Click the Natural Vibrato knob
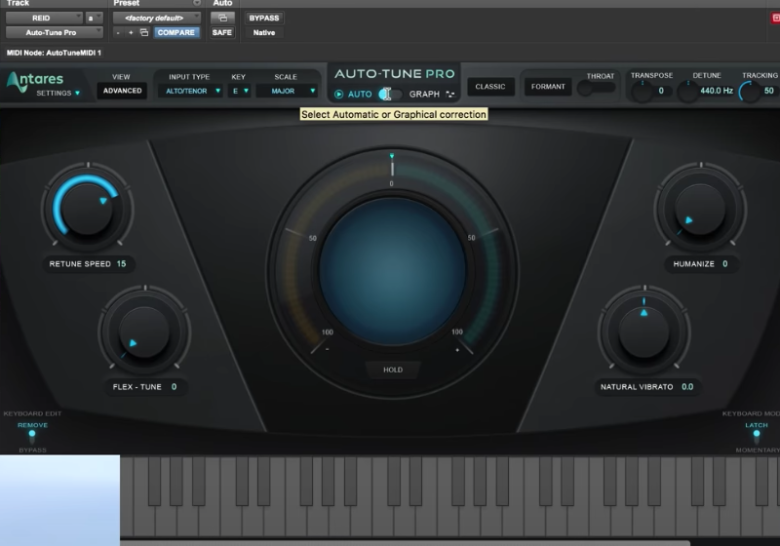 click(x=644, y=332)
